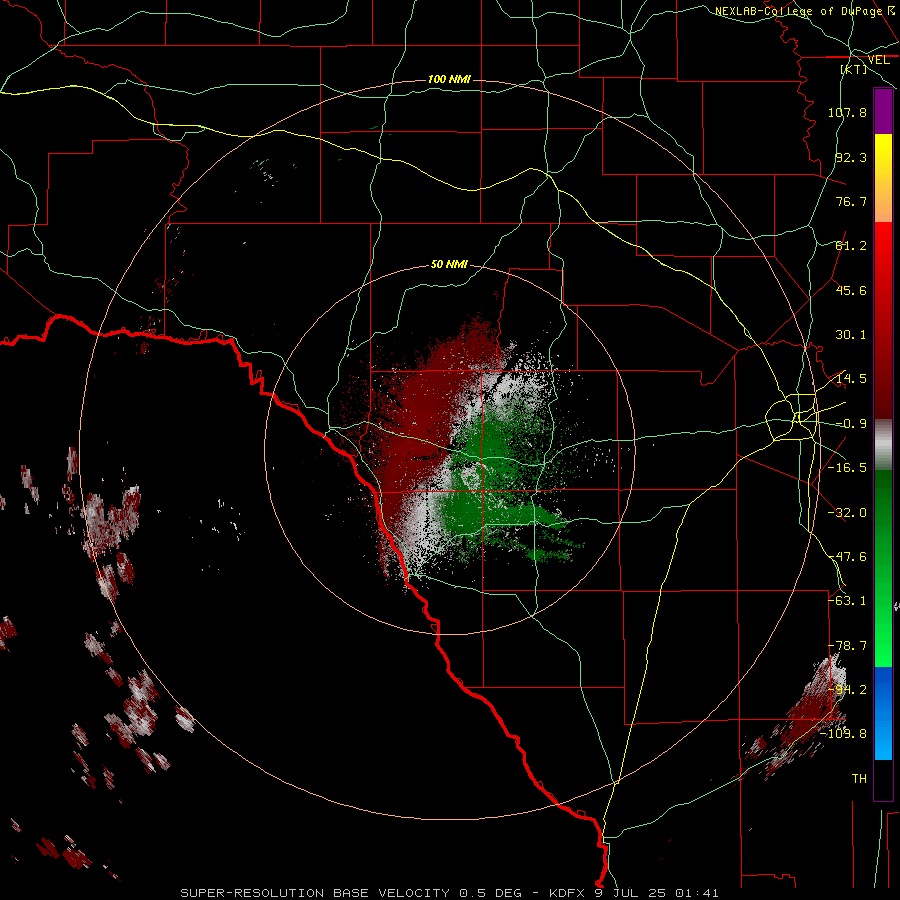The height and width of the screenshot is (900, 900).
Task: Click the purple segment of the velocity color bar
Action: click(883, 112)
